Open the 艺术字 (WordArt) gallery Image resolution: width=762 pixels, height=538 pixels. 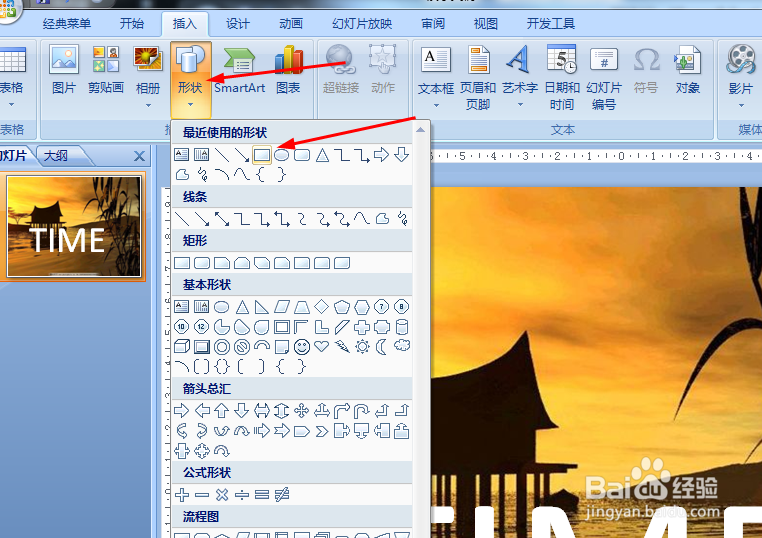(x=520, y=78)
